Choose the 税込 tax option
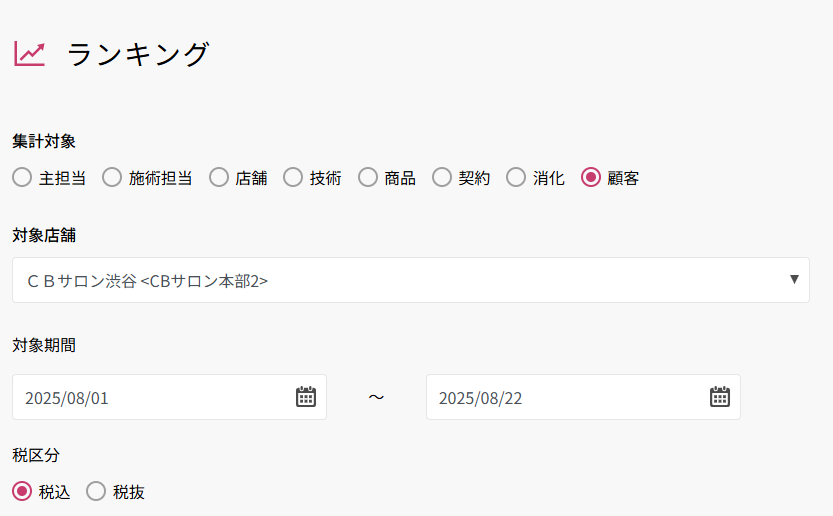 (22, 491)
